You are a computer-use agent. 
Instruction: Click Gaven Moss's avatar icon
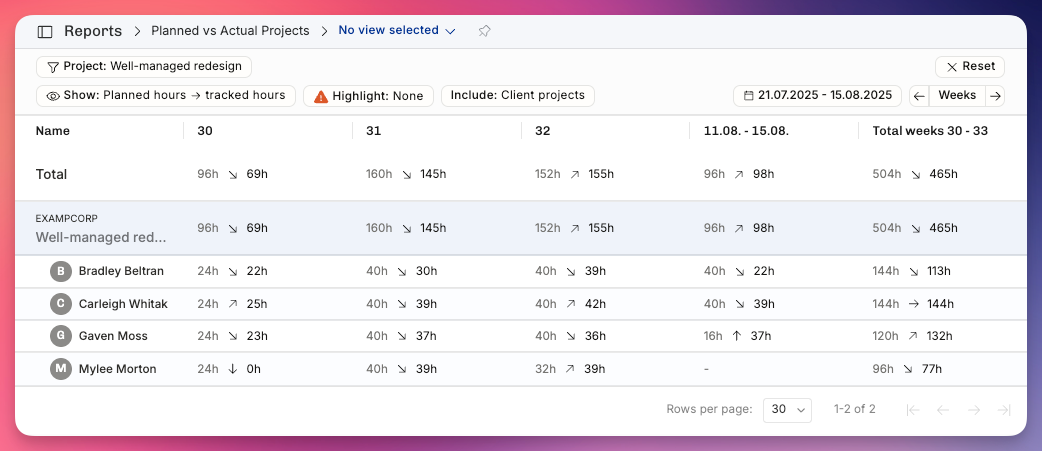pos(60,336)
